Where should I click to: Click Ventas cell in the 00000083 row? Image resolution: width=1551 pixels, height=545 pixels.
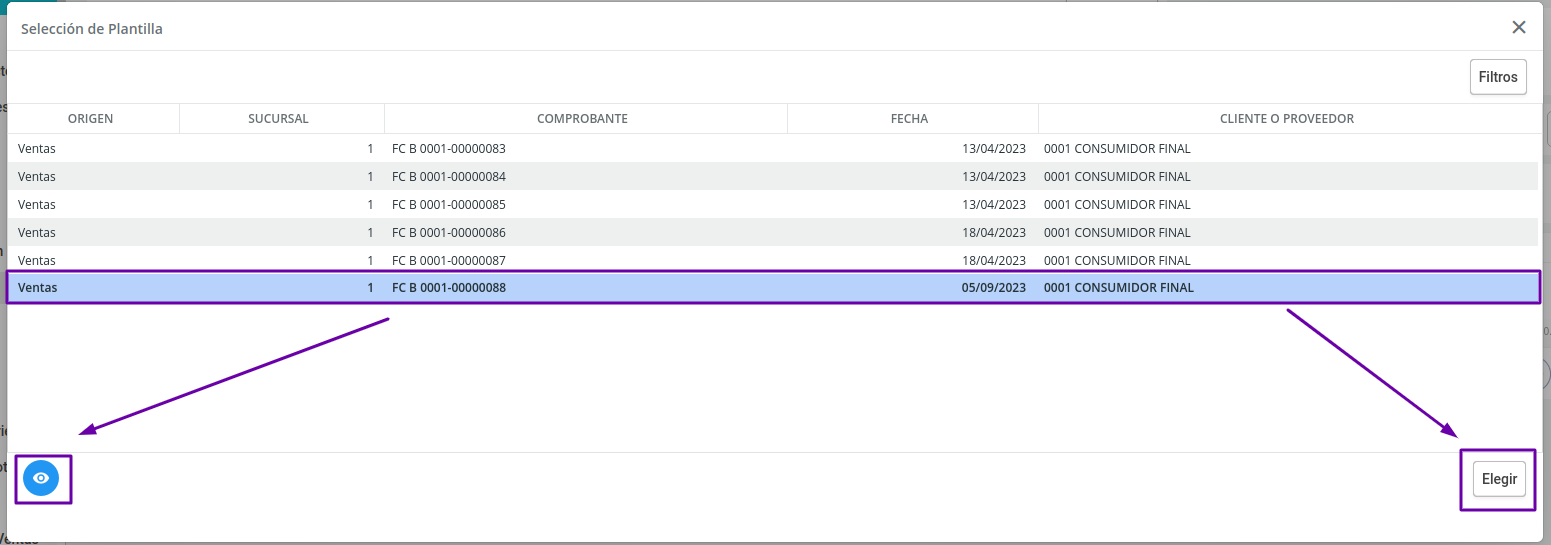(37, 149)
